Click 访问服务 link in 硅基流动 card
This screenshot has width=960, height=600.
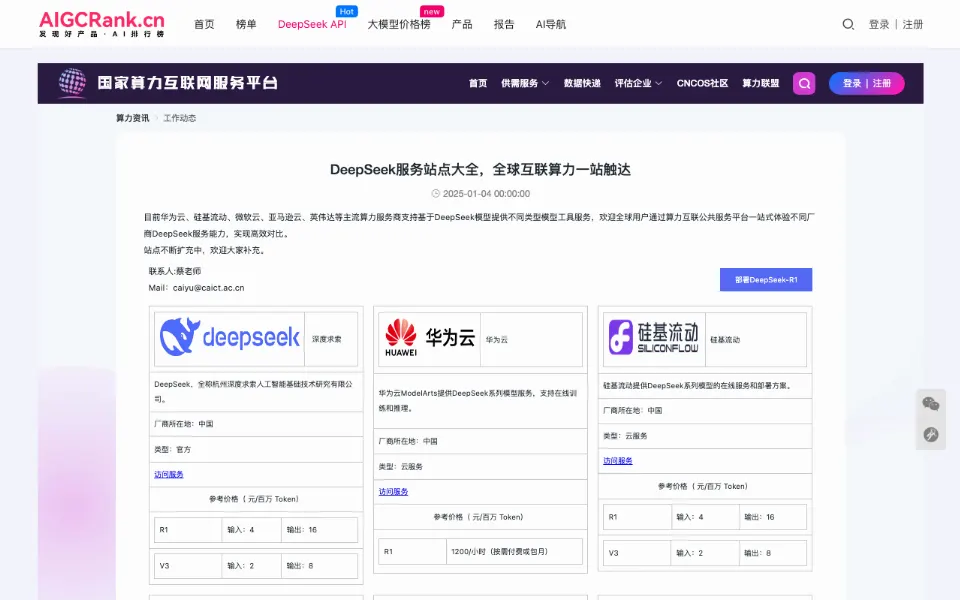click(618, 460)
